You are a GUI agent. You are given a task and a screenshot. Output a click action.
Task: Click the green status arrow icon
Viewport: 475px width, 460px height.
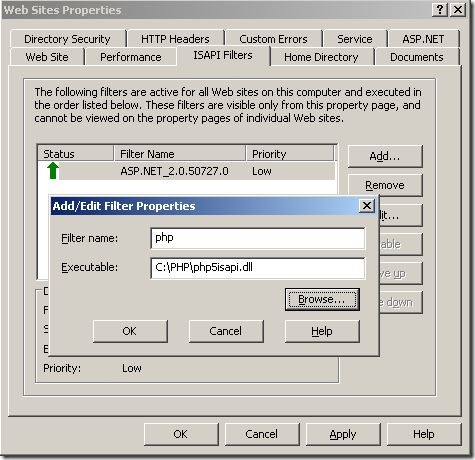(x=53, y=171)
